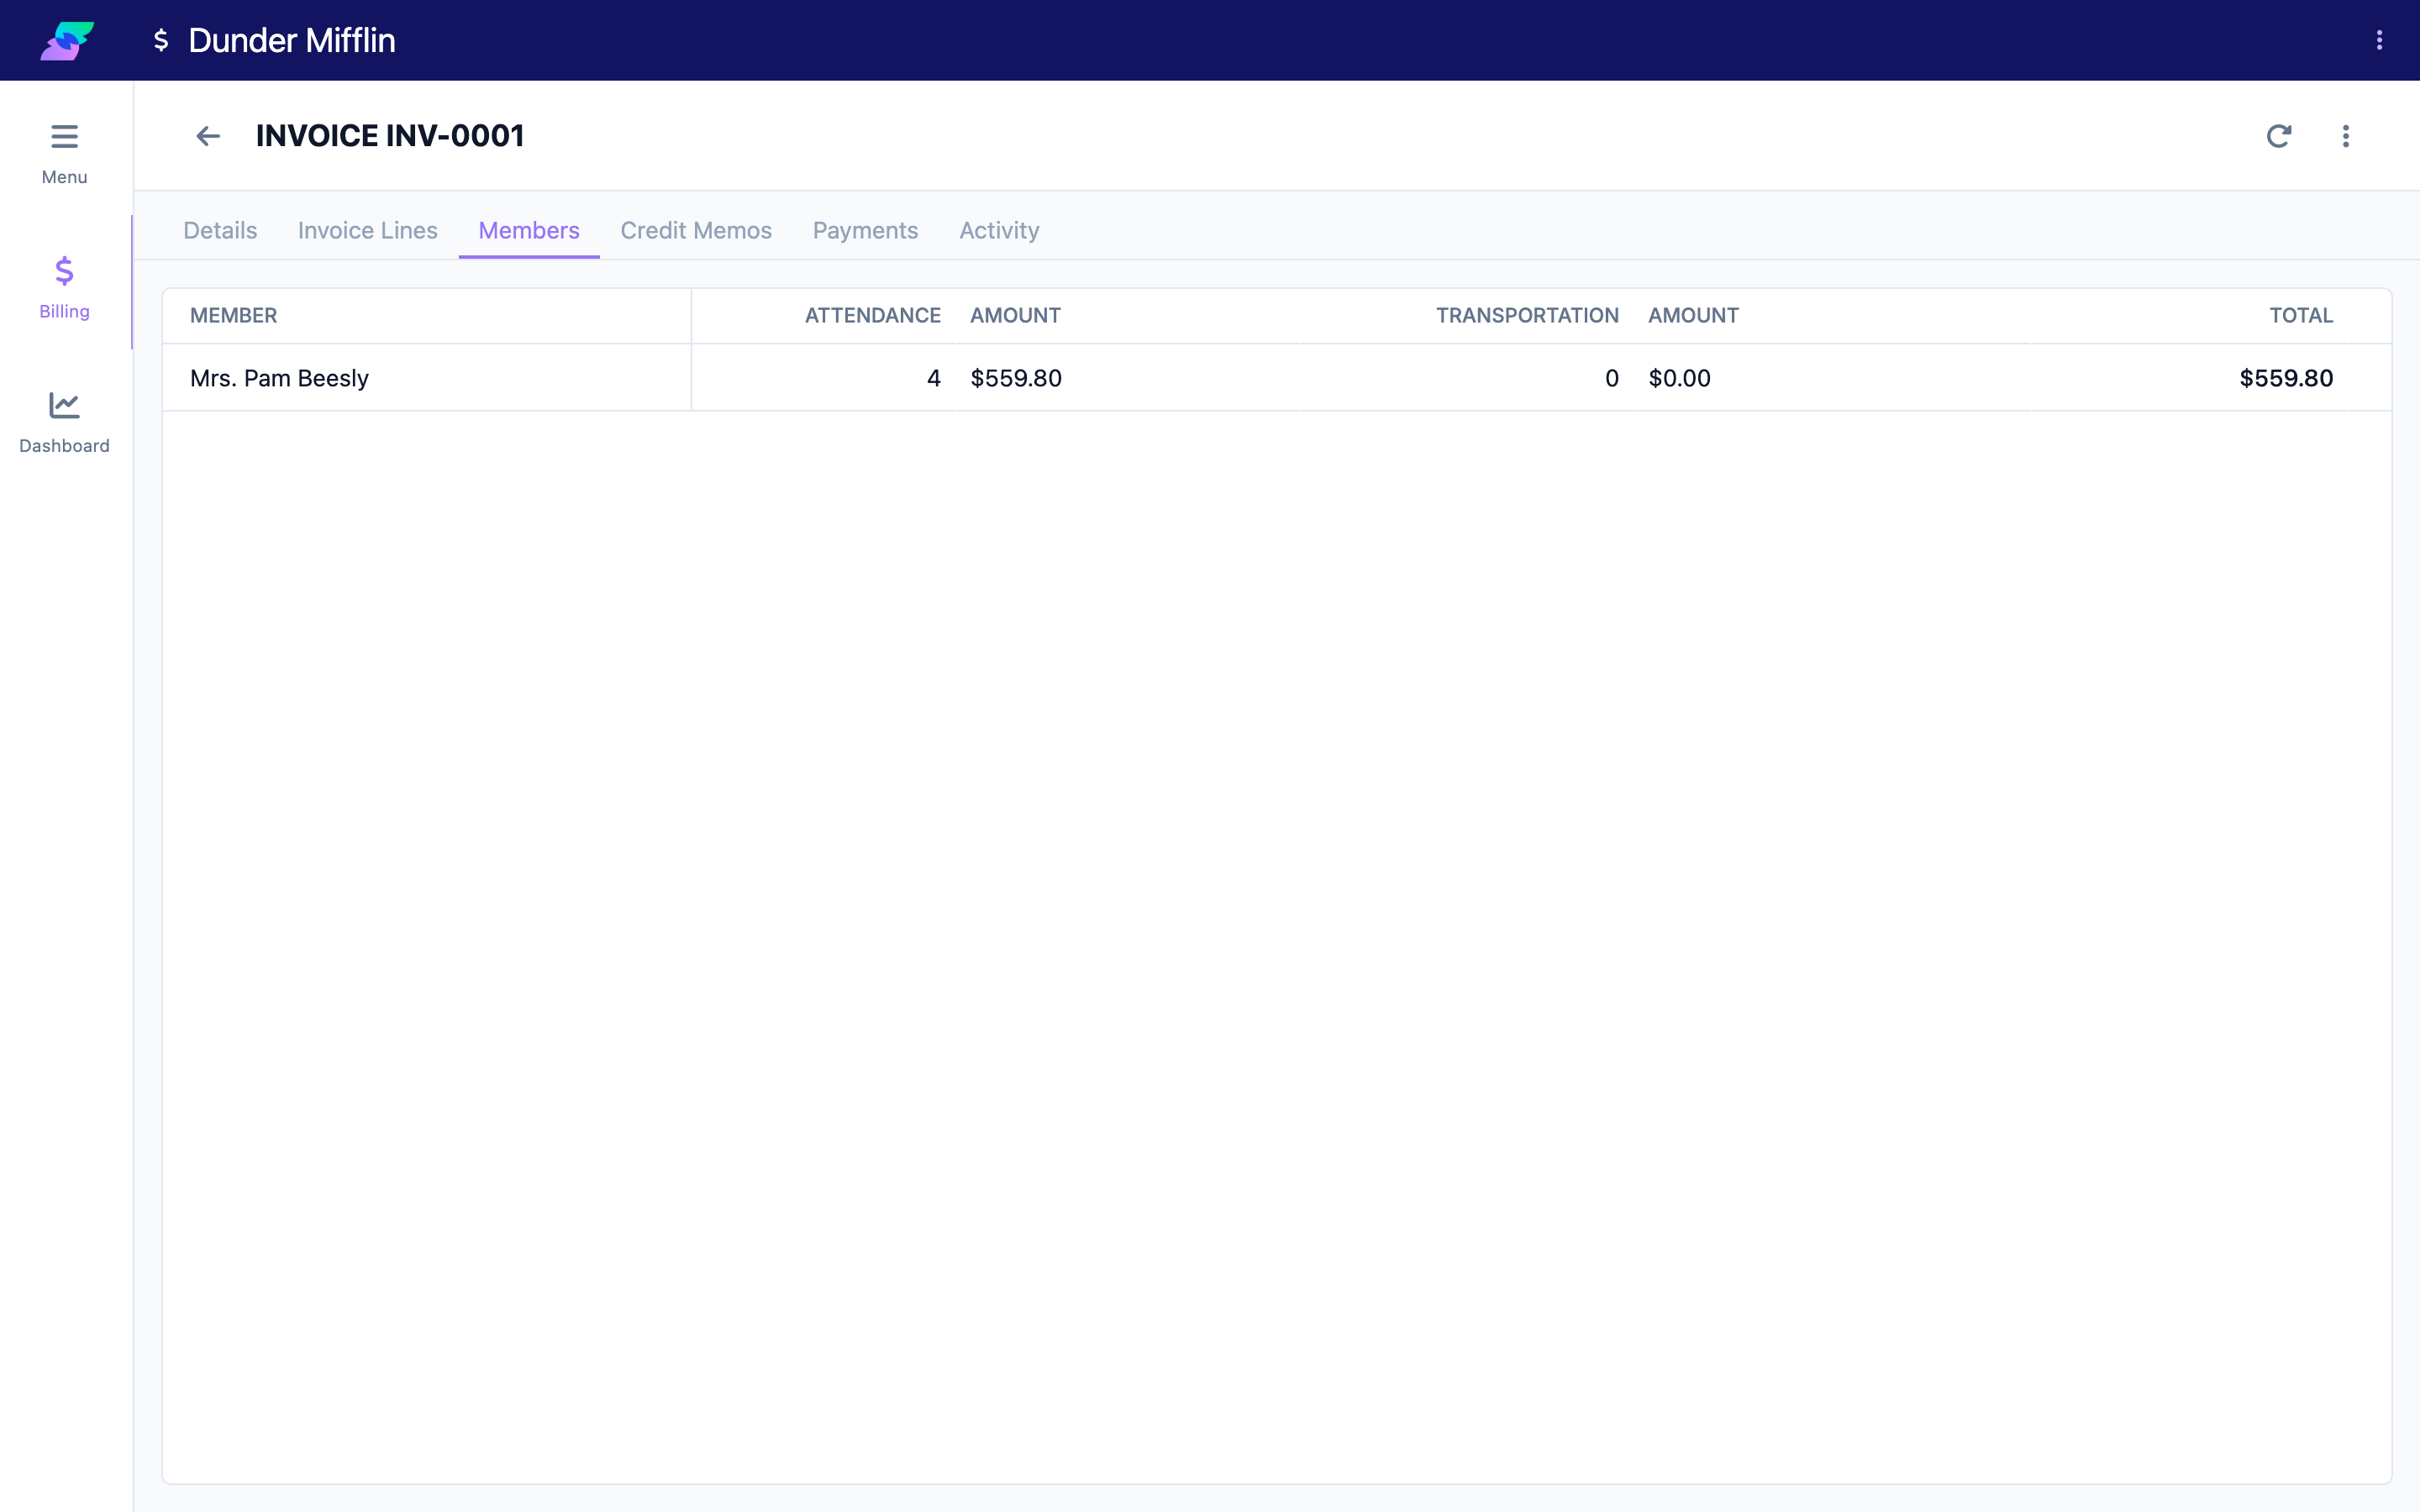Click the app logo in top bar

click(67, 40)
